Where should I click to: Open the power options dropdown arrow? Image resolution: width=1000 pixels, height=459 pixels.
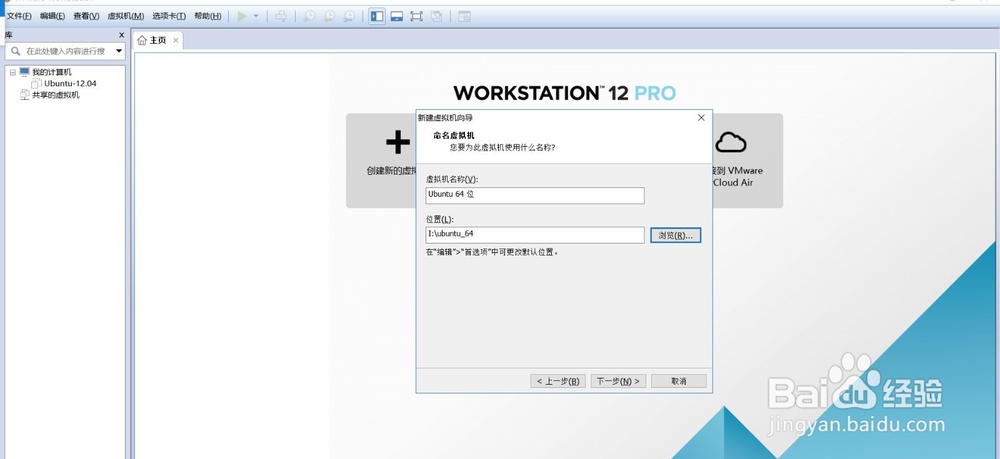click(x=256, y=16)
